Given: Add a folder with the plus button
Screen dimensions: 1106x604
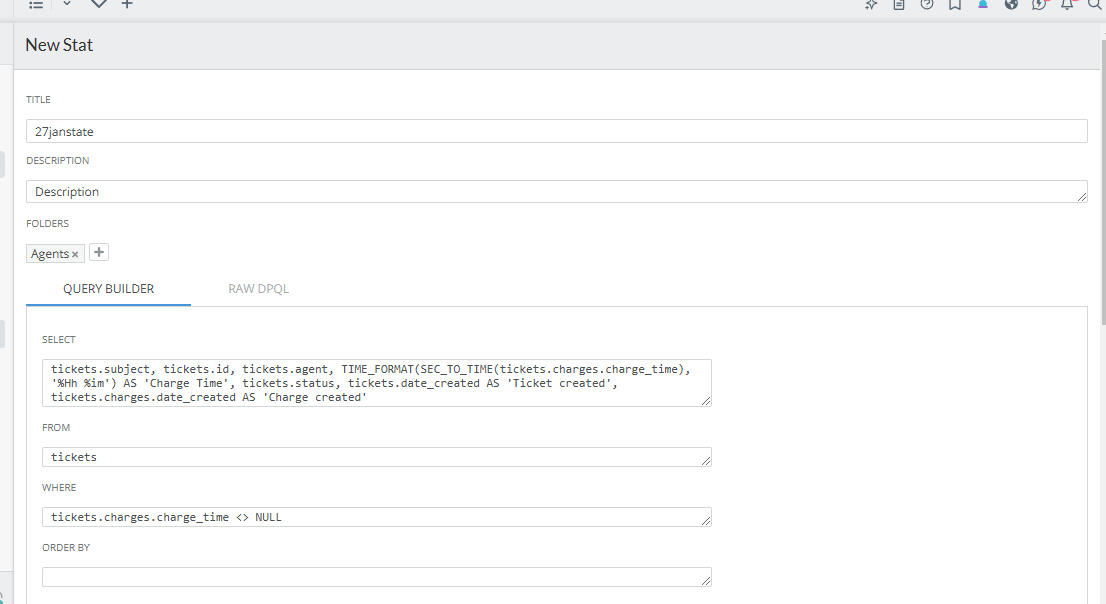Looking at the screenshot, I should click(x=99, y=253).
